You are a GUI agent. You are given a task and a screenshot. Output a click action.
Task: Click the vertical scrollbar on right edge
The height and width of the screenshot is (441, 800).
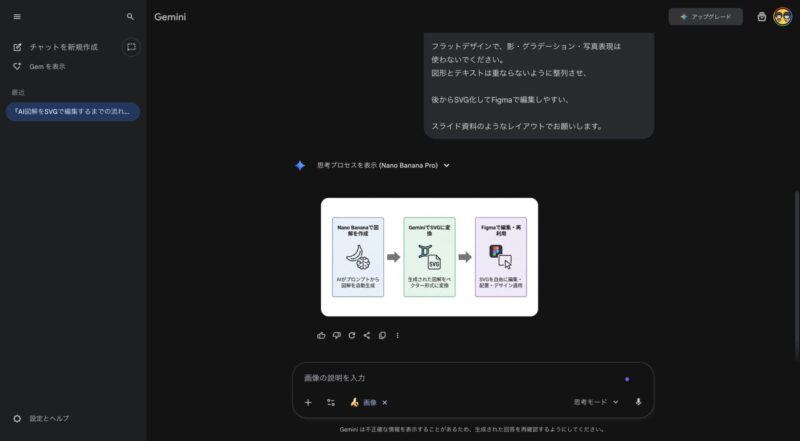coord(797,276)
